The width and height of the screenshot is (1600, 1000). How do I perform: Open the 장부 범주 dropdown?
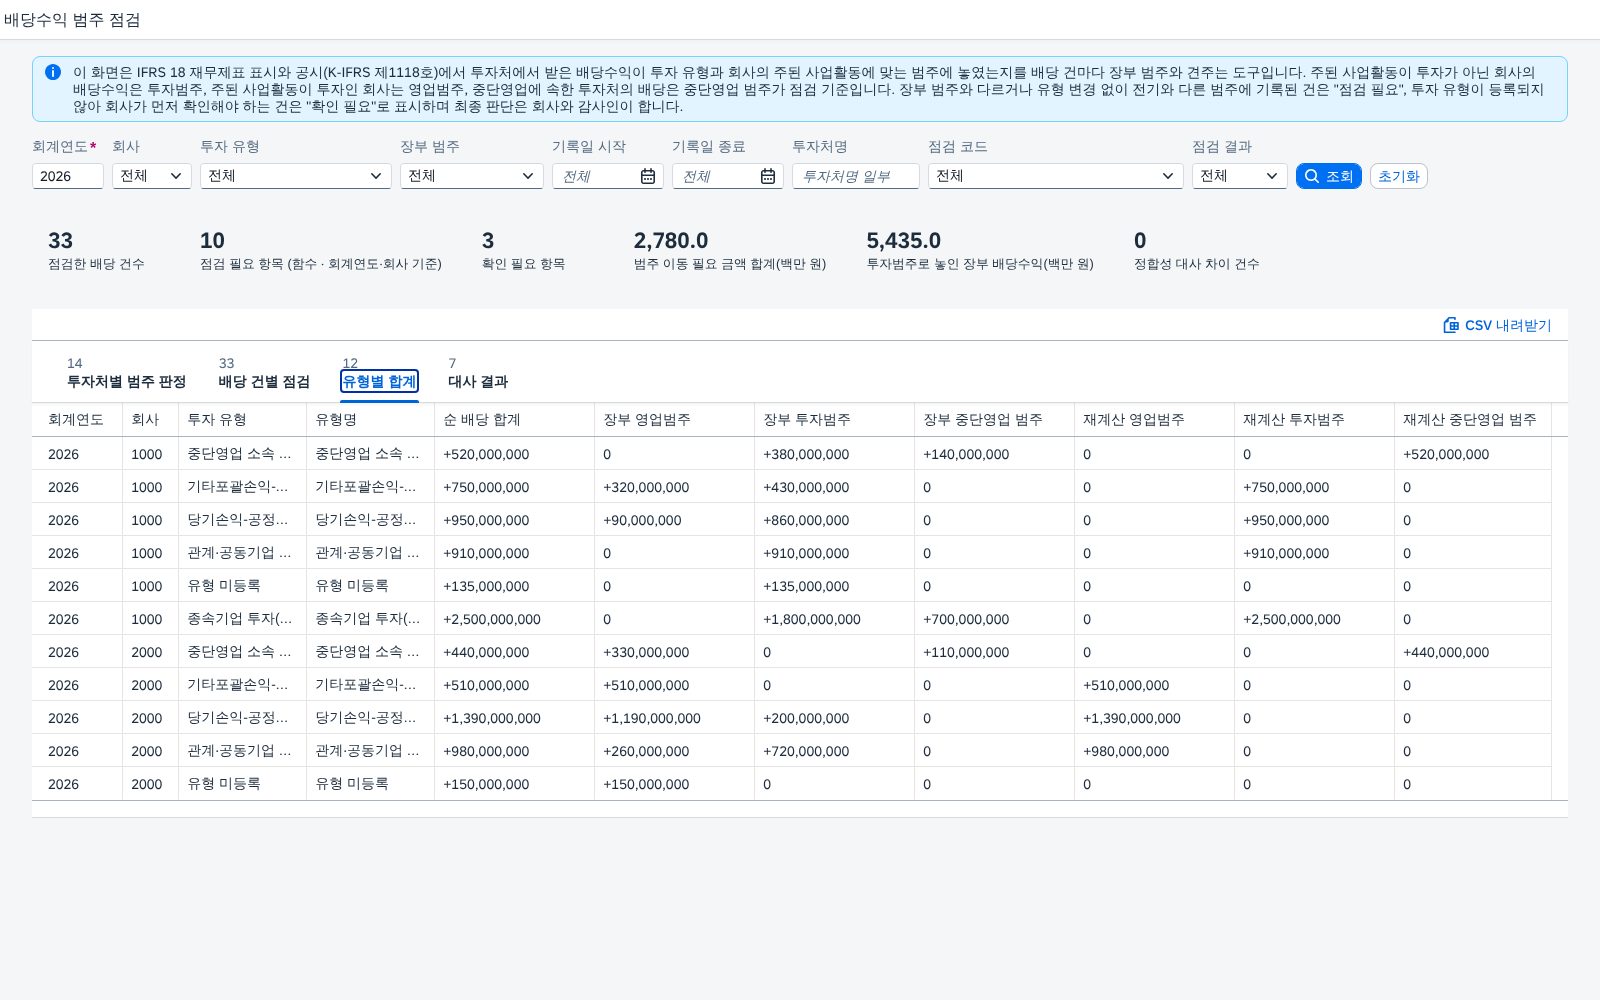coord(472,176)
